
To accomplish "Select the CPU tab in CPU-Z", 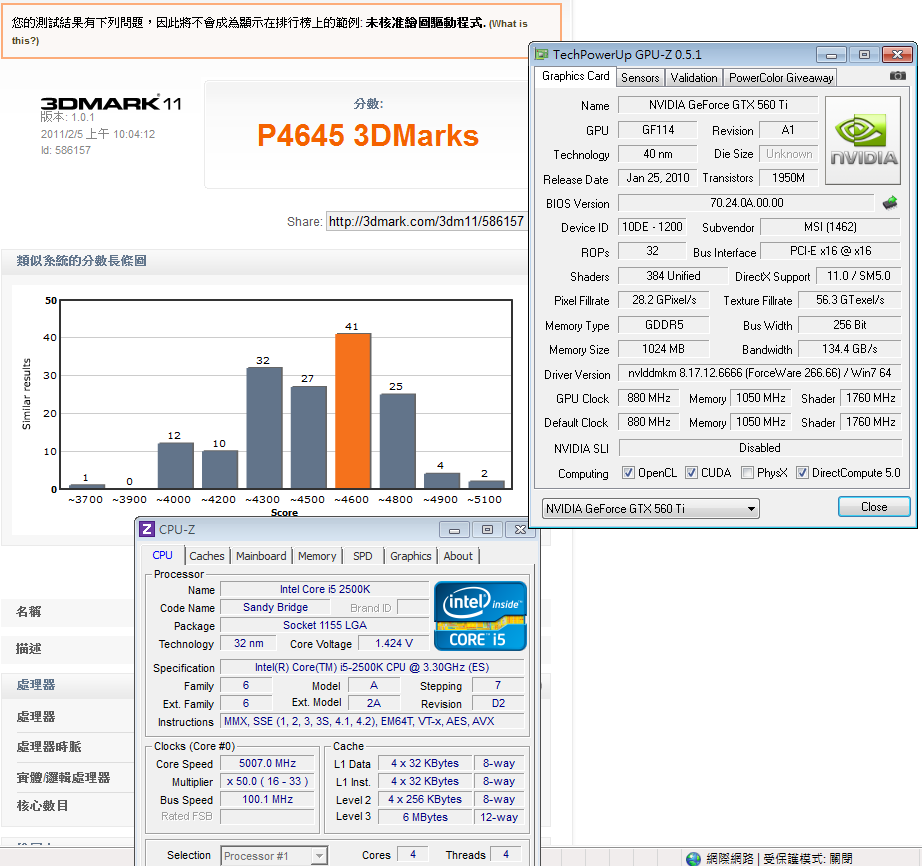I will pos(162,555).
